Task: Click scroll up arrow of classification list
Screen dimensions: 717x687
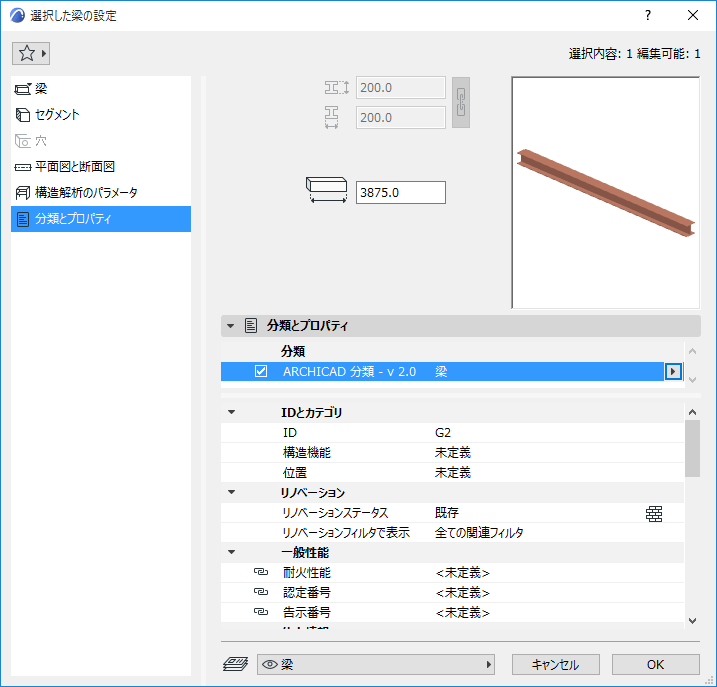Action: click(x=692, y=351)
